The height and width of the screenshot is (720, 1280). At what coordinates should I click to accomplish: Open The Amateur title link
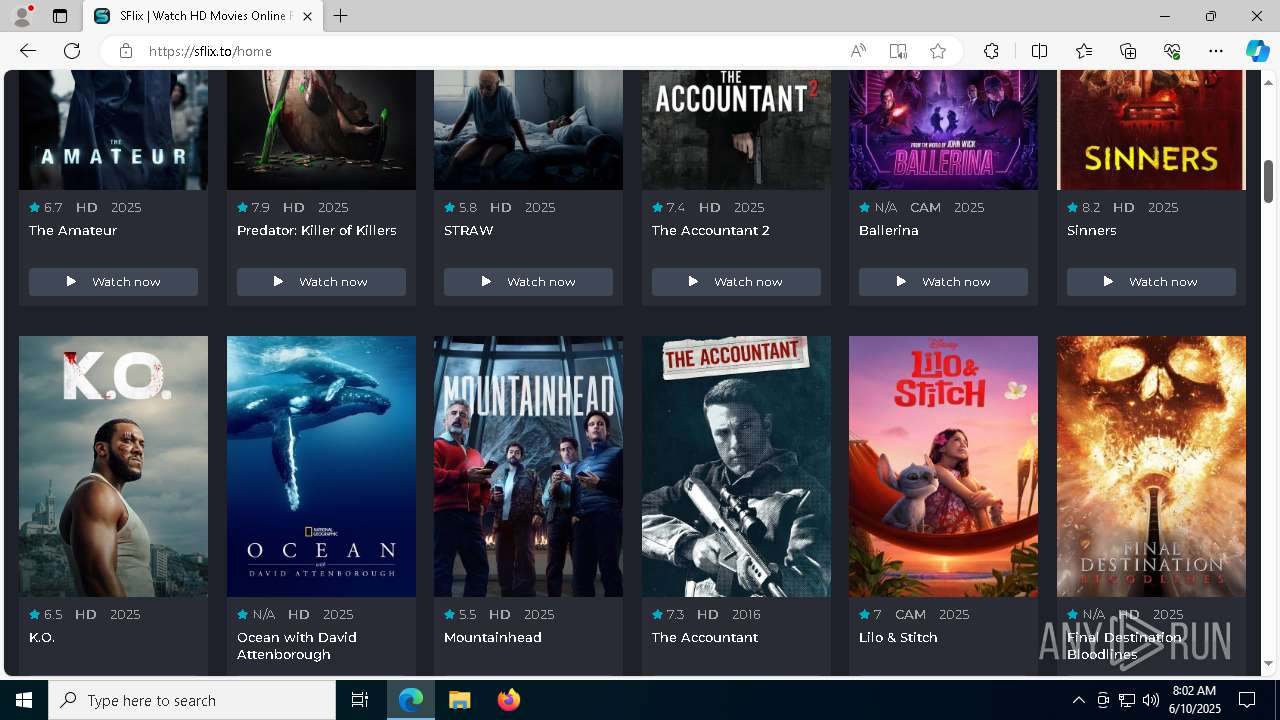point(73,230)
